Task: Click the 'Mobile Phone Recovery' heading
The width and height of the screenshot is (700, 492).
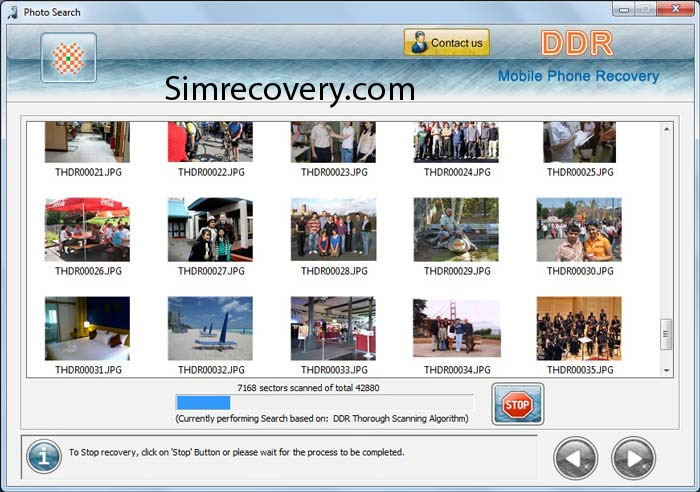Action: (579, 76)
